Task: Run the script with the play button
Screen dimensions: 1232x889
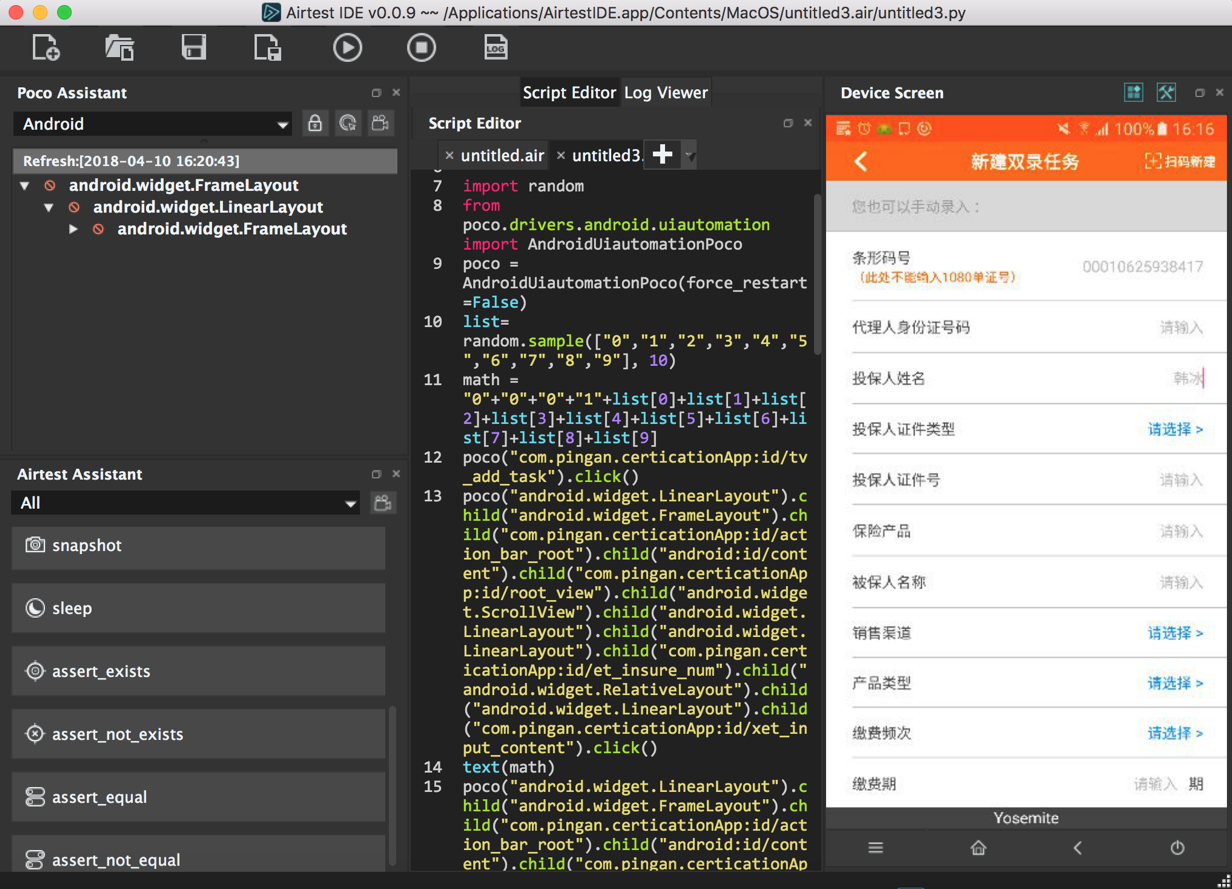Action: (x=347, y=48)
